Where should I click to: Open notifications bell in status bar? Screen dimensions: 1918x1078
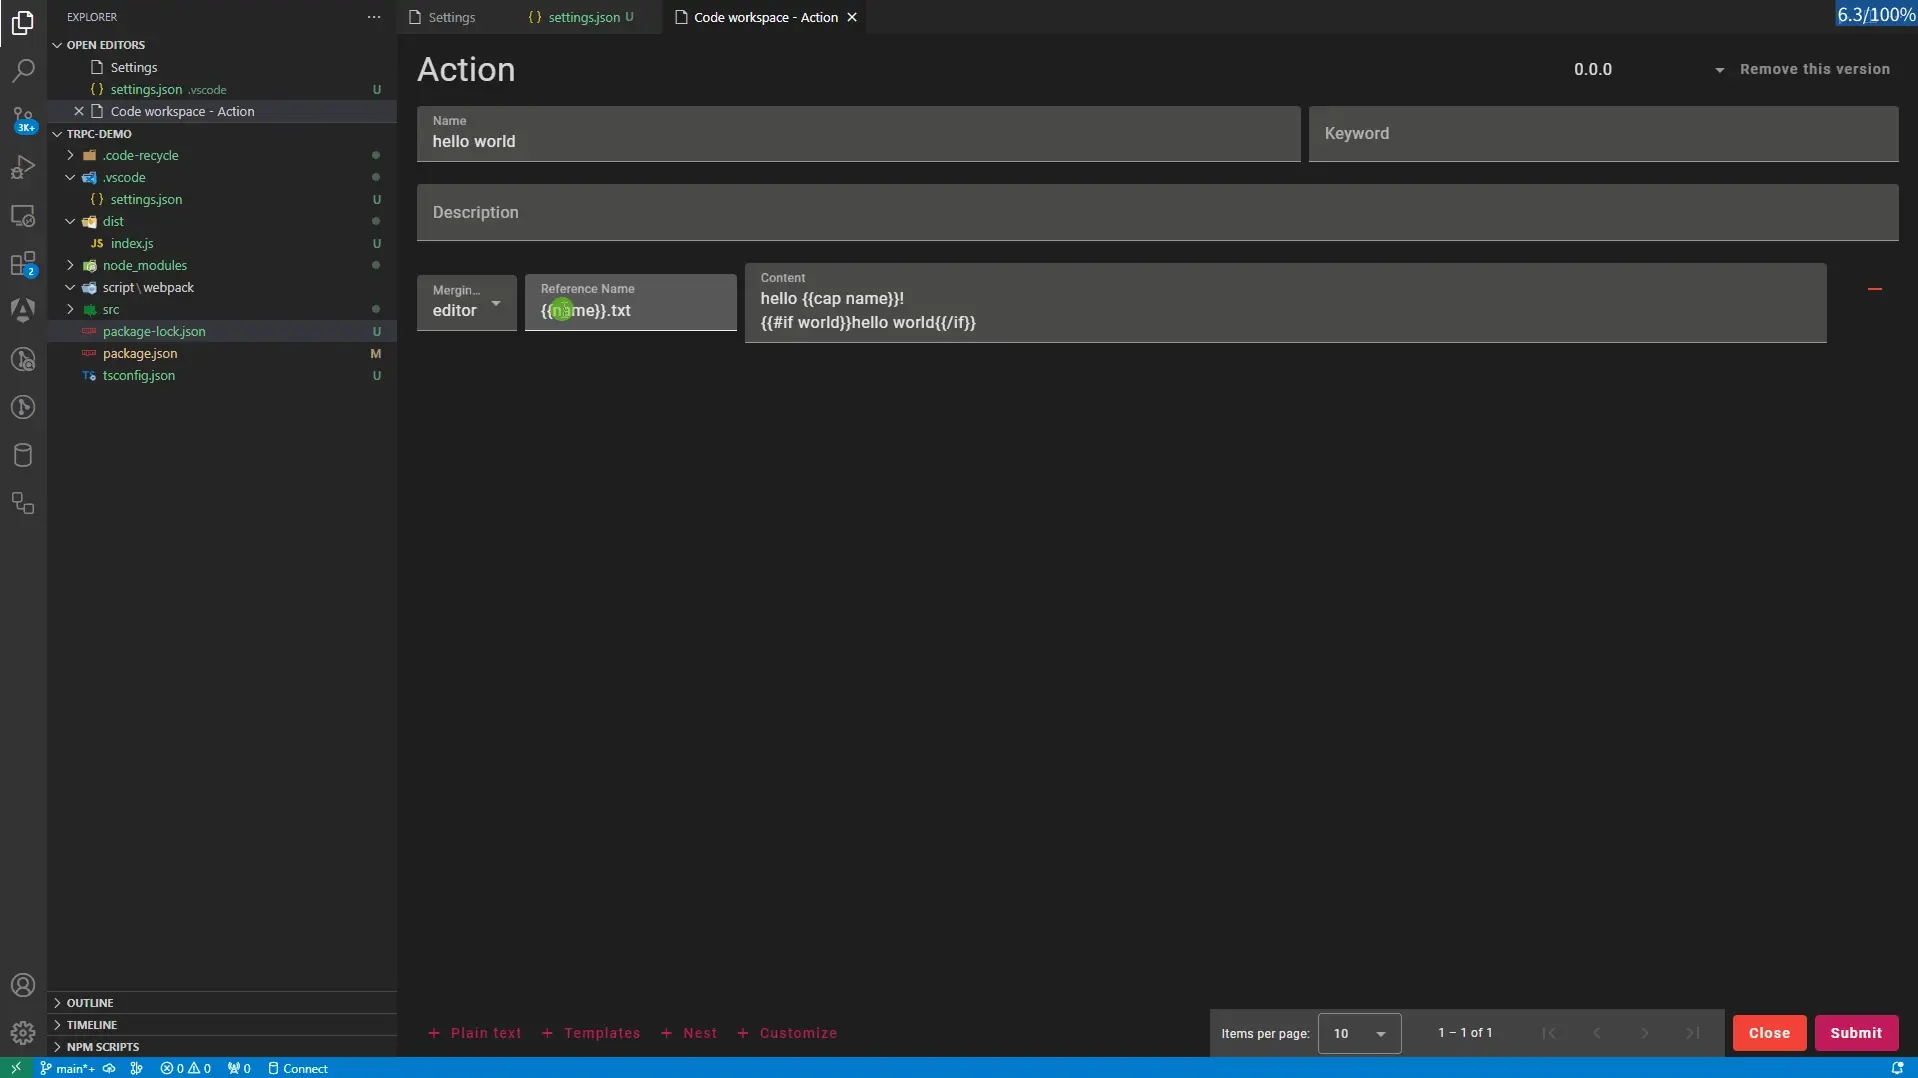(1897, 1068)
